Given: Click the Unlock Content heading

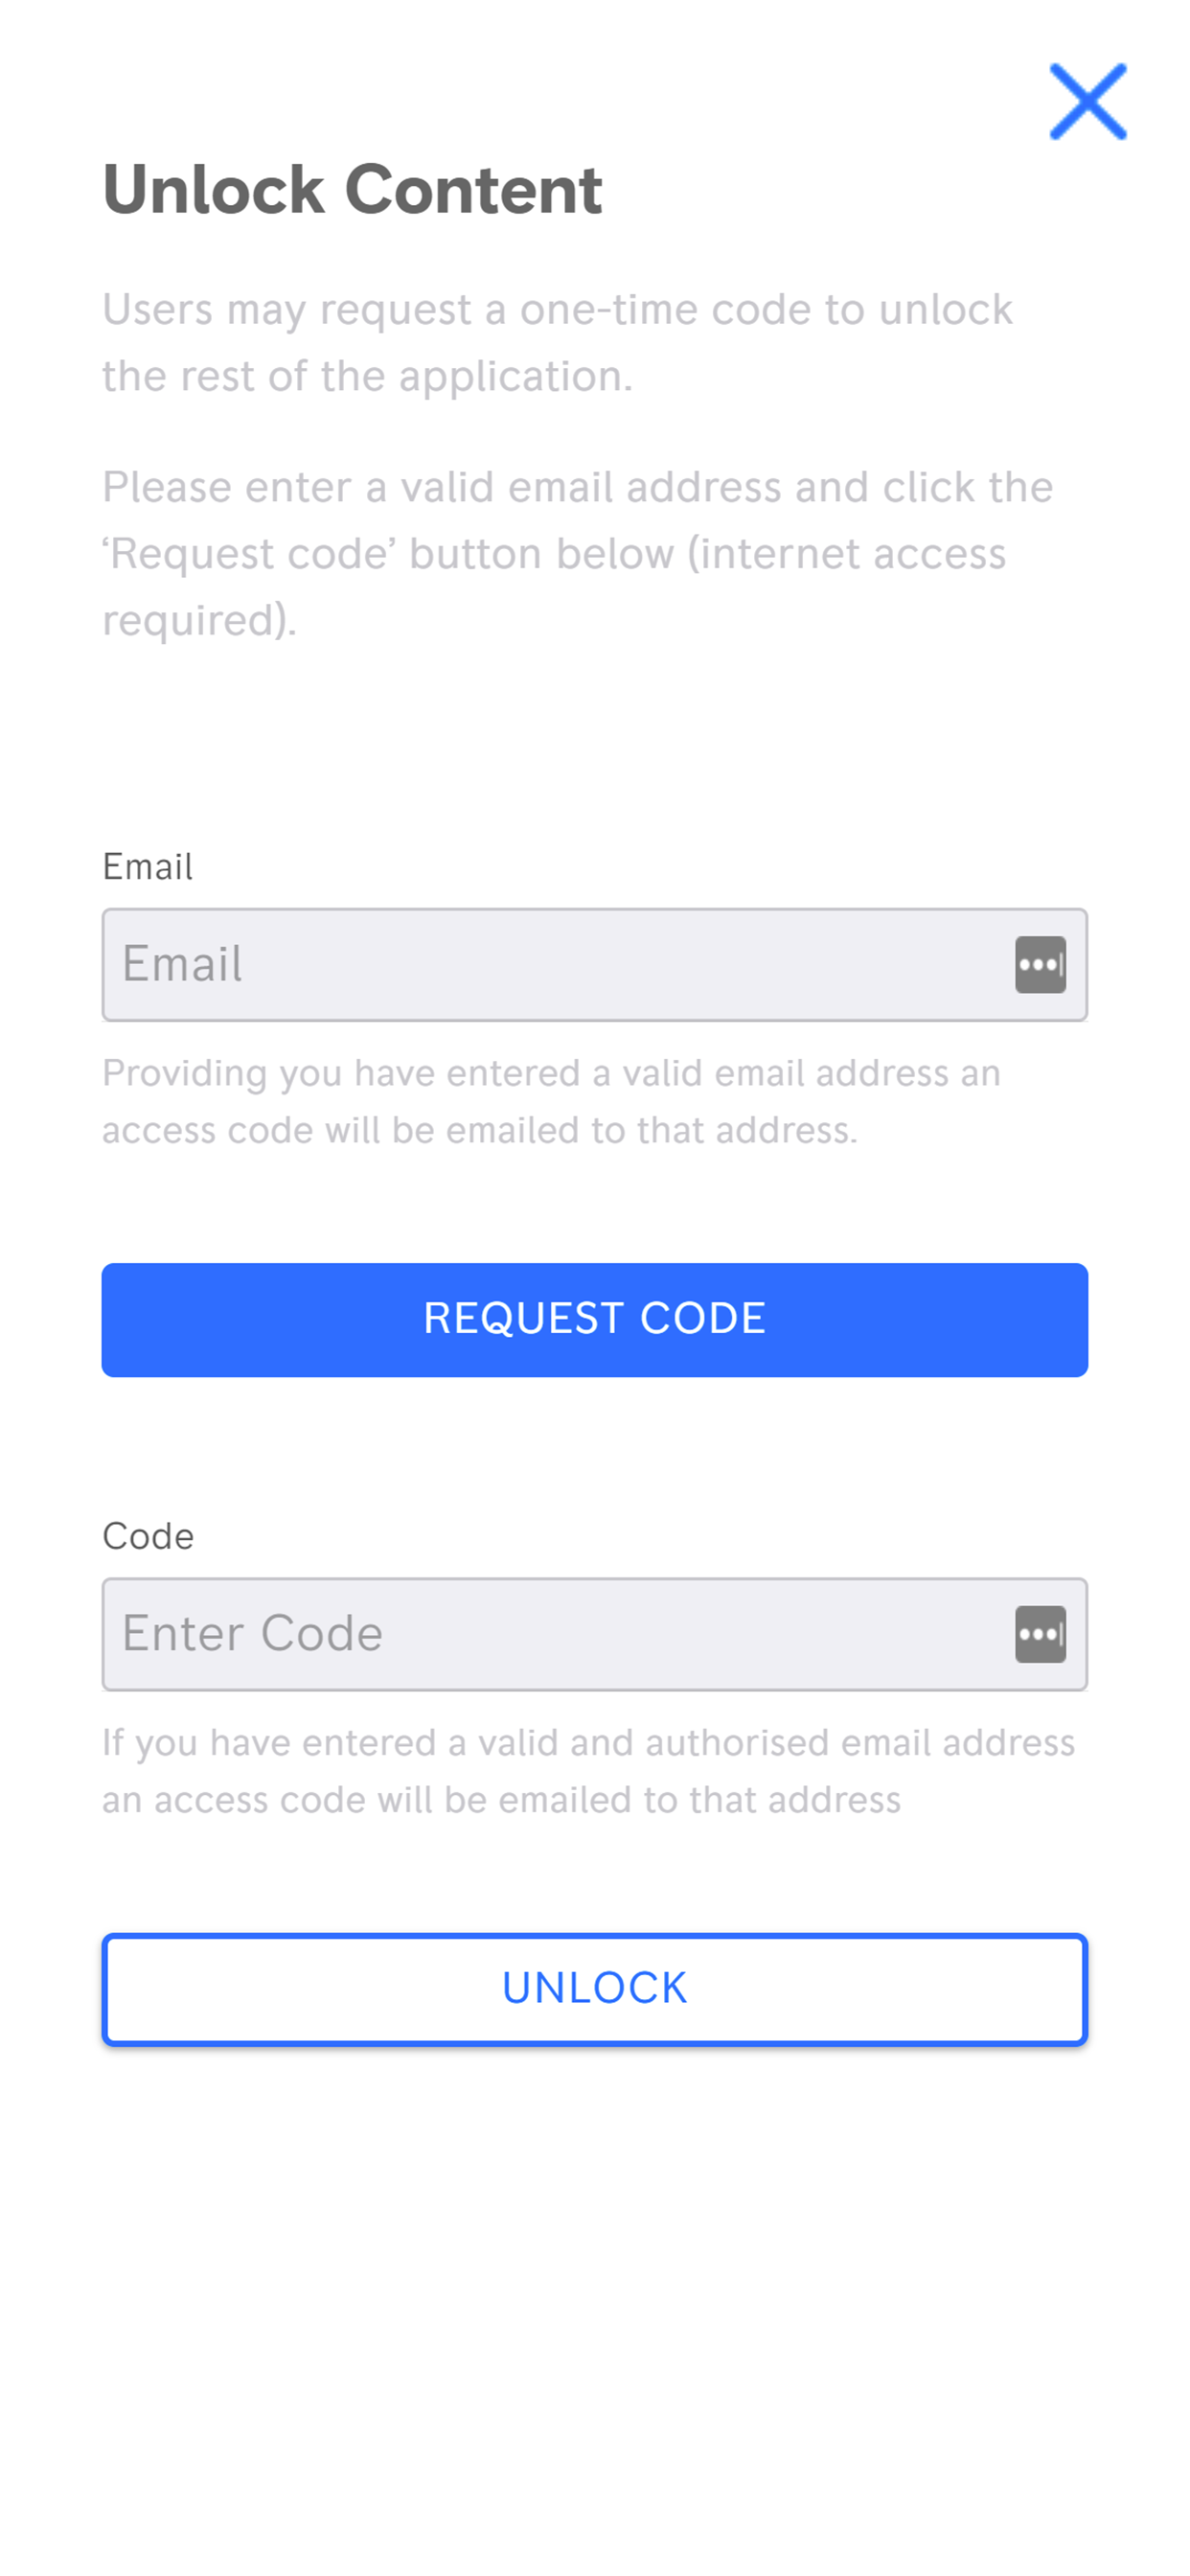Looking at the screenshot, I should pyautogui.click(x=352, y=189).
